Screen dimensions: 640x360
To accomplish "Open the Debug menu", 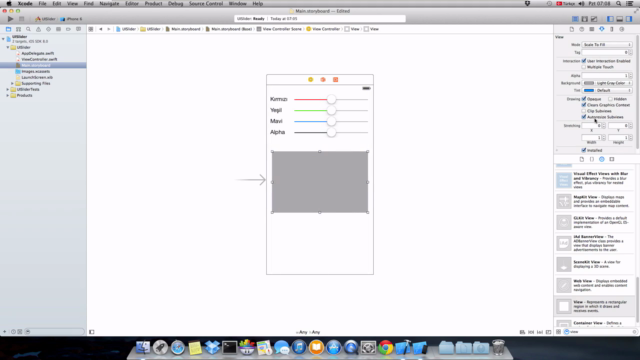I will (x=176, y=3).
